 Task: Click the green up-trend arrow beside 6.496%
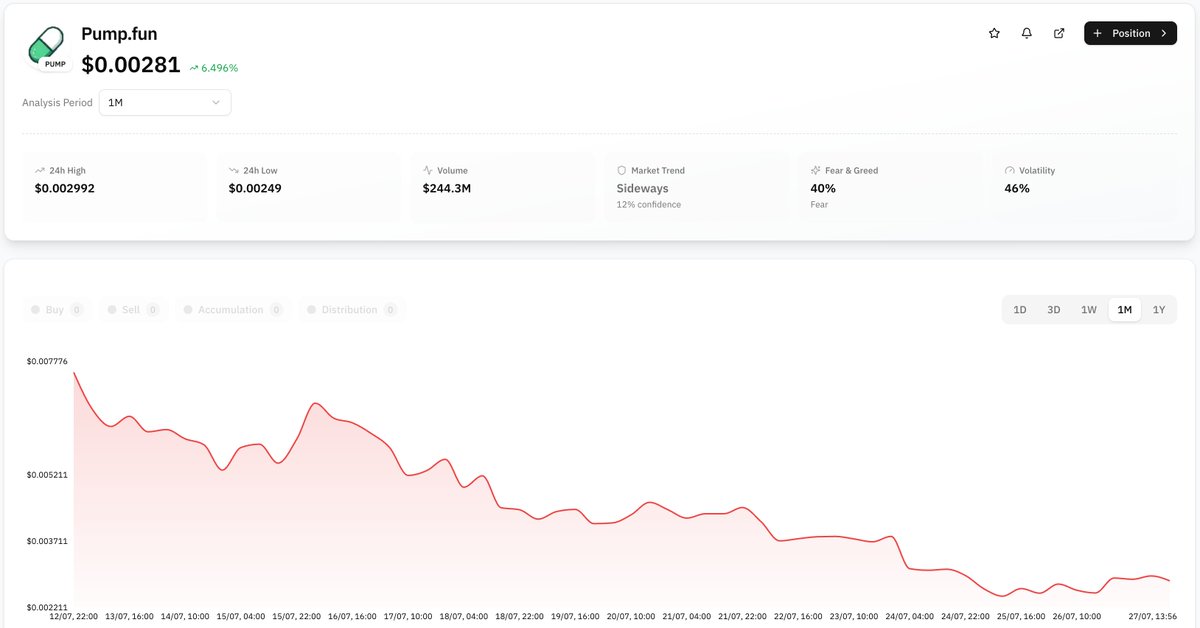point(194,69)
